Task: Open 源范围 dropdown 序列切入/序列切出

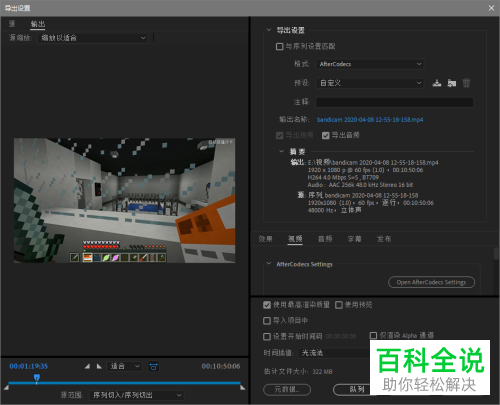Action: click(x=137, y=395)
